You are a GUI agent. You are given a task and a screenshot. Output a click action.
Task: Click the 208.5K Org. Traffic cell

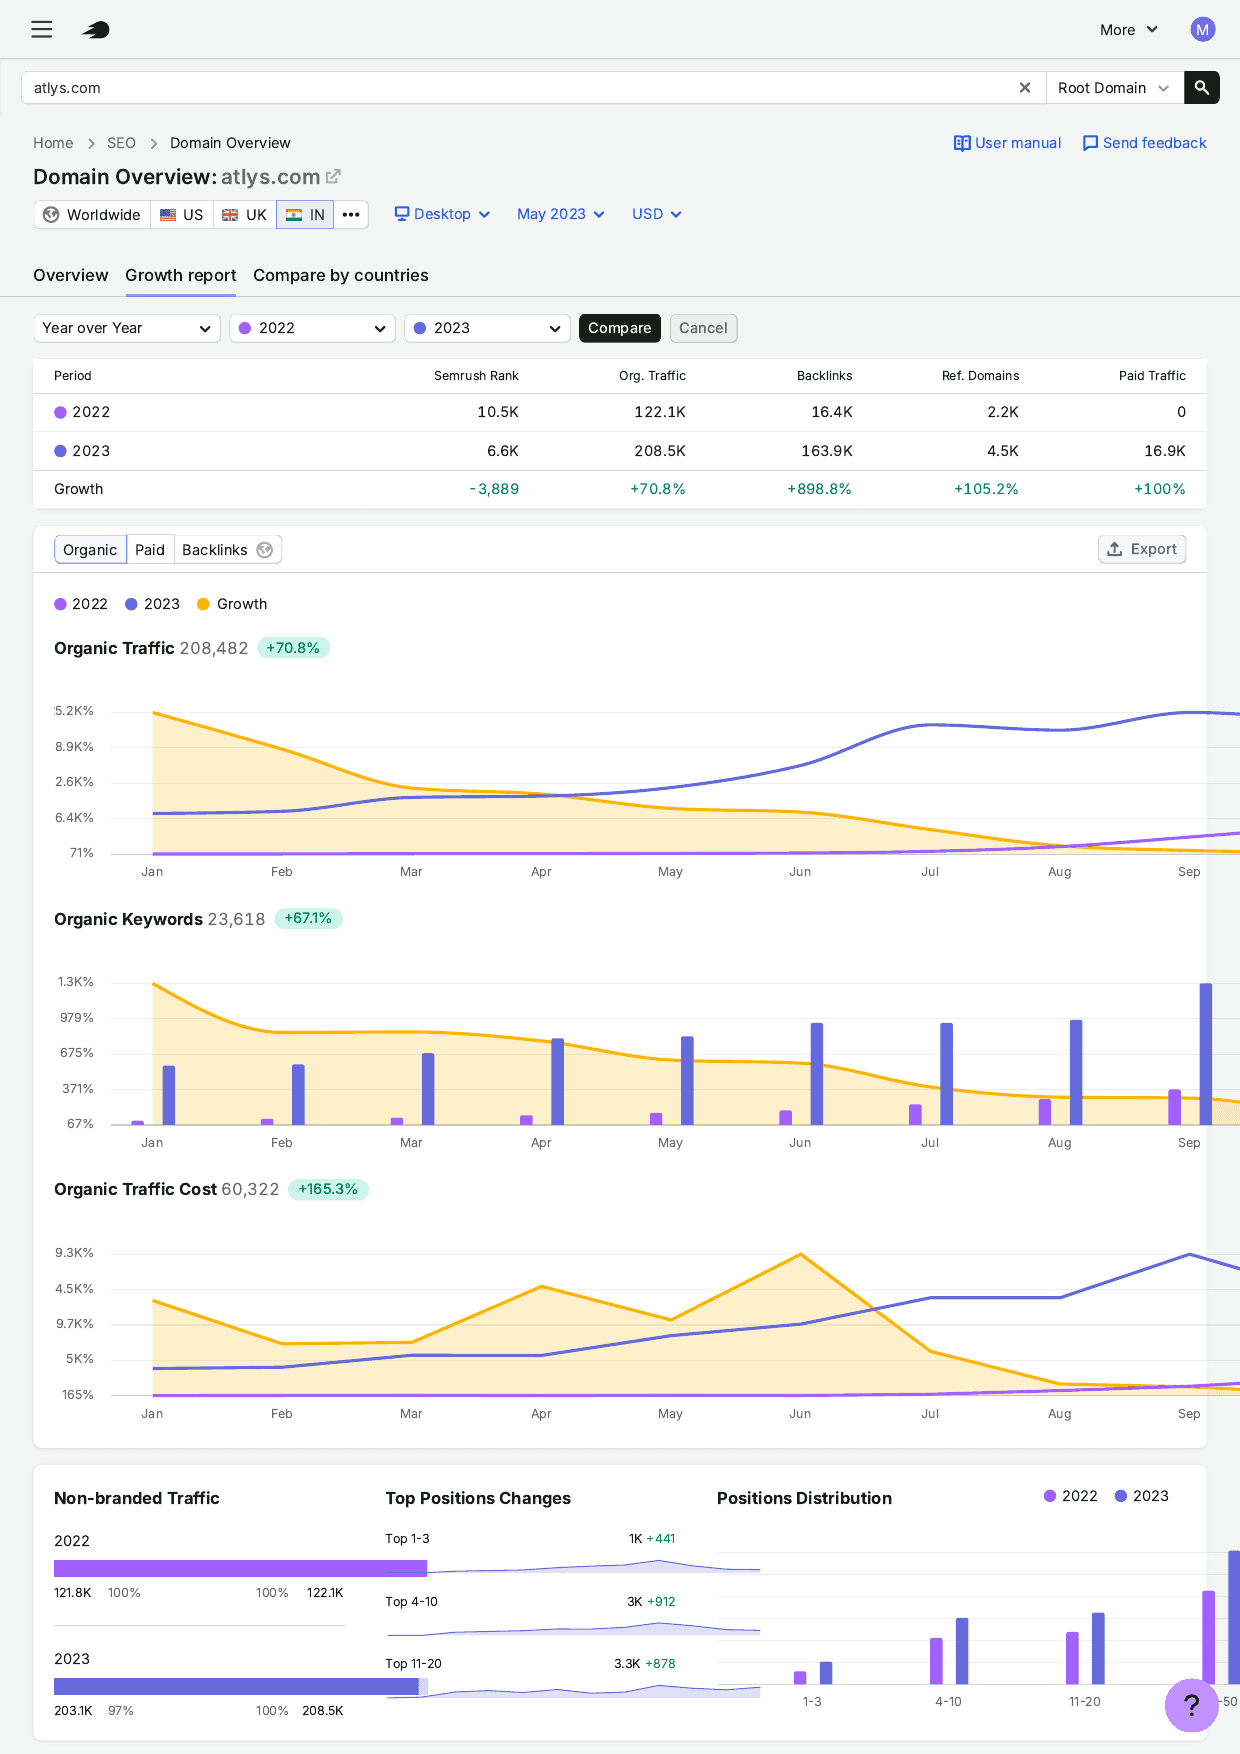pyautogui.click(x=660, y=451)
